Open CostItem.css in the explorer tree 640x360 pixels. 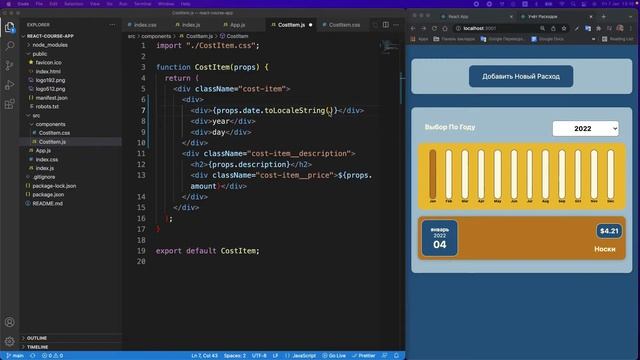(54, 133)
